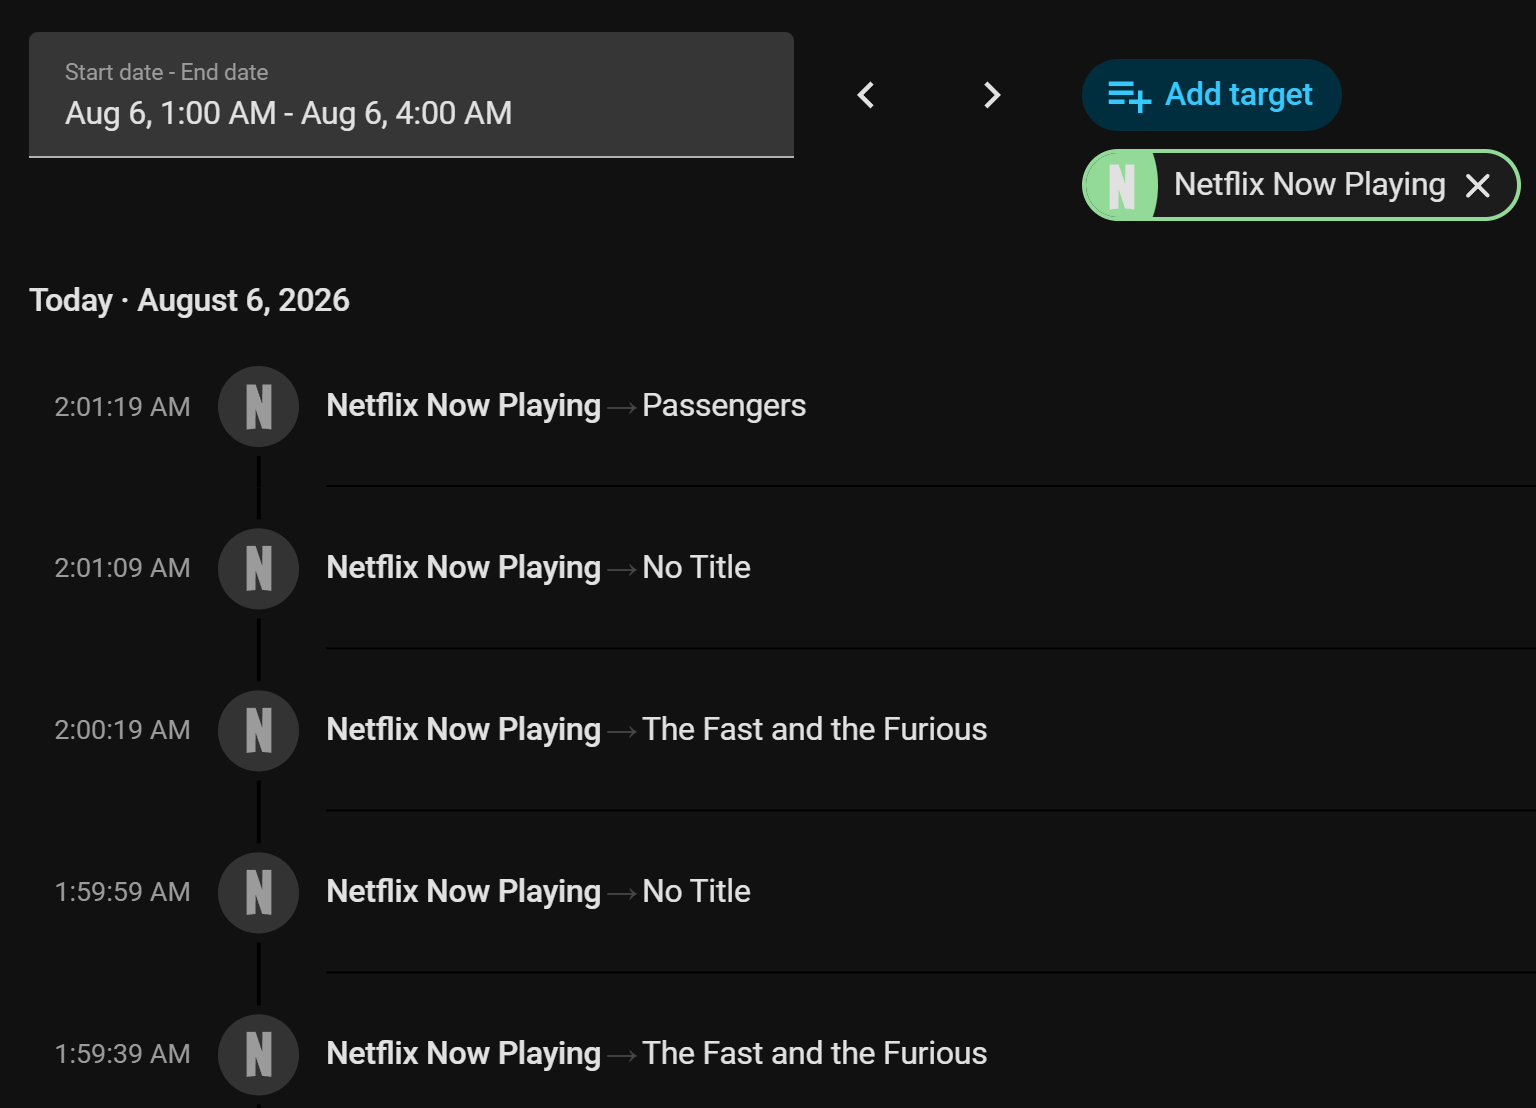Click Netflix Now Playing link at 1:59:59 AM
The image size is (1536, 1108).
(x=463, y=892)
